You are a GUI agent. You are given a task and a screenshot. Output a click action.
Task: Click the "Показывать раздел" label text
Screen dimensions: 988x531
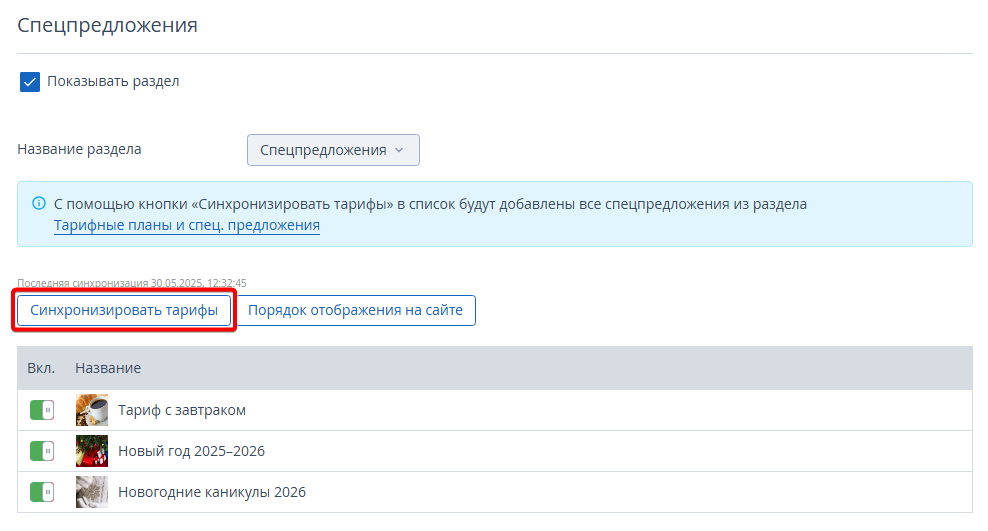tap(113, 81)
